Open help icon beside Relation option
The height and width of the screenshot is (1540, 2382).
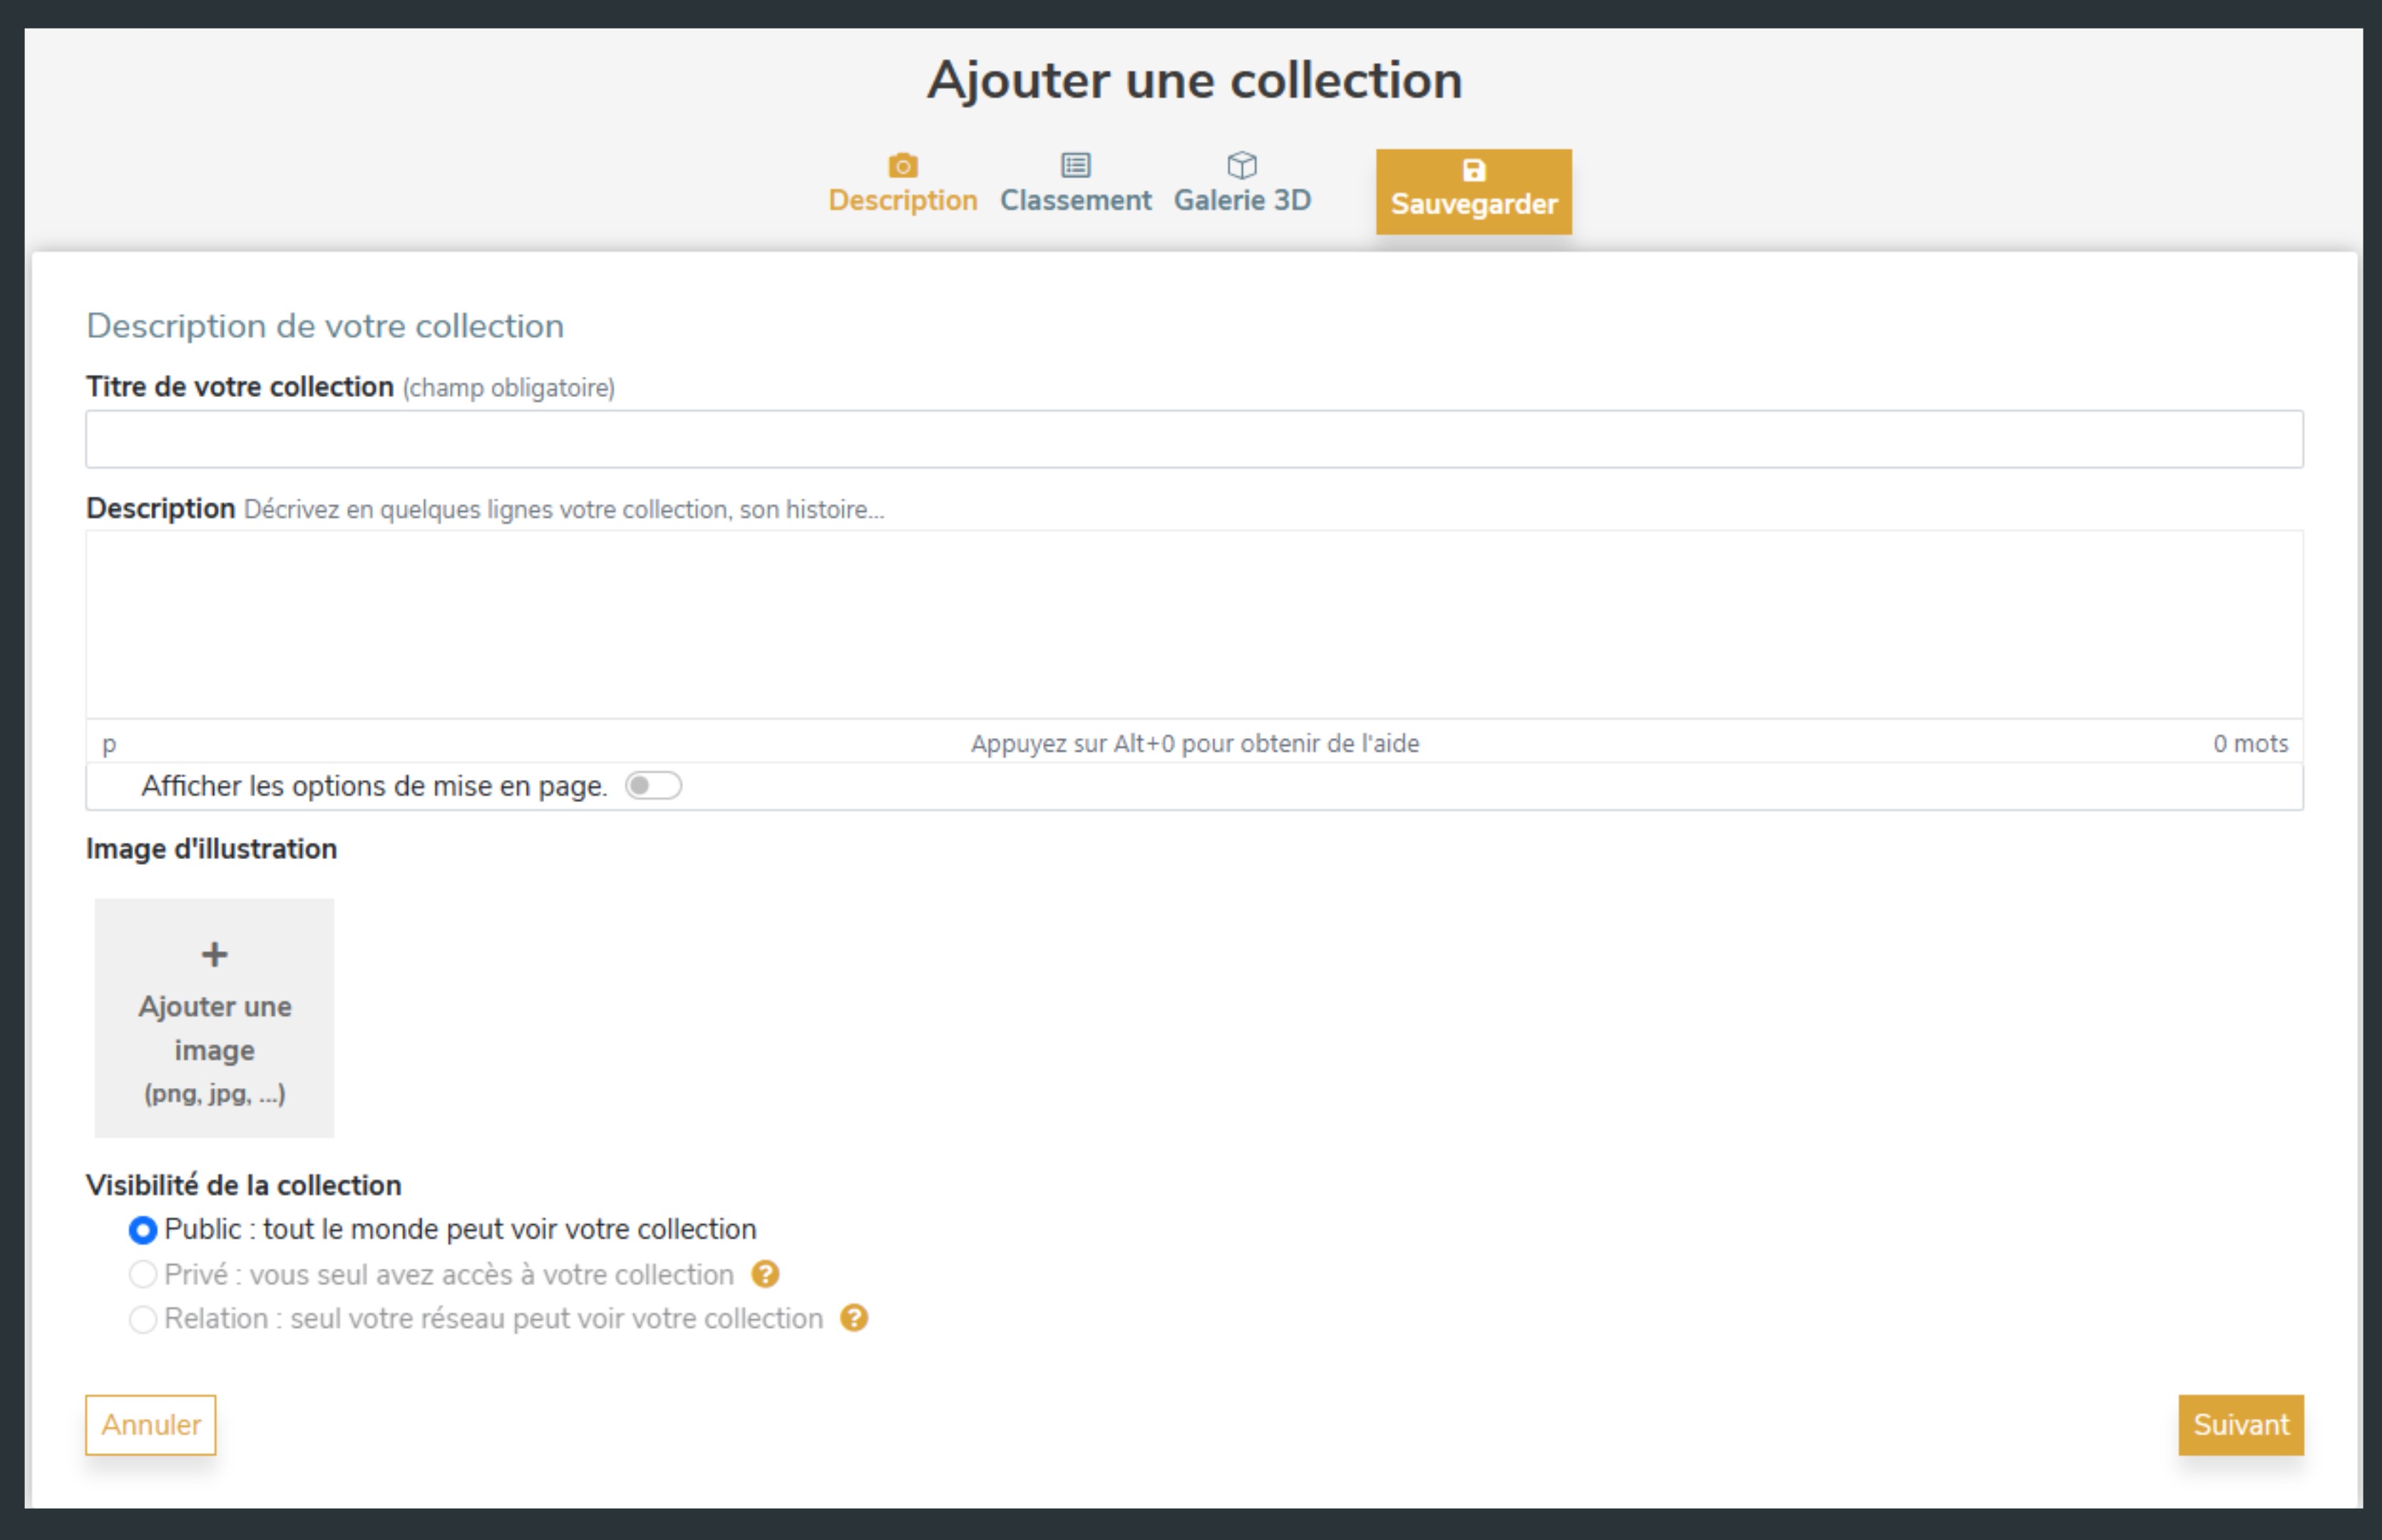pos(854,1318)
